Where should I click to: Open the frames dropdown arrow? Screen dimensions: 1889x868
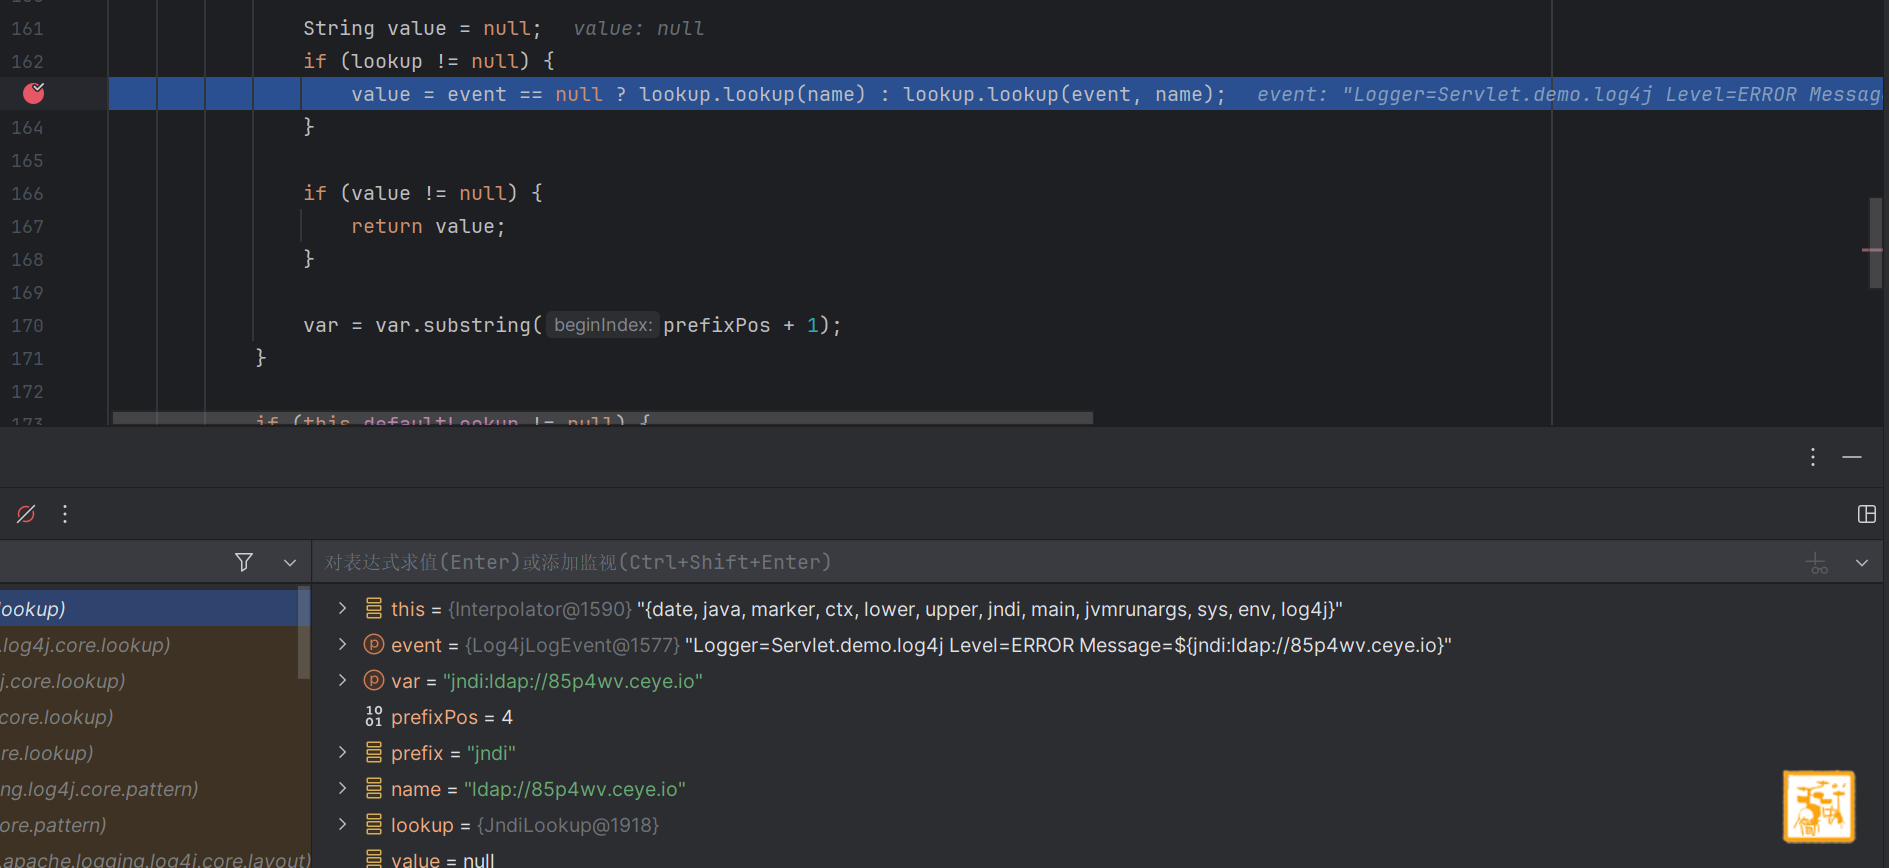(x=290, y=562)
